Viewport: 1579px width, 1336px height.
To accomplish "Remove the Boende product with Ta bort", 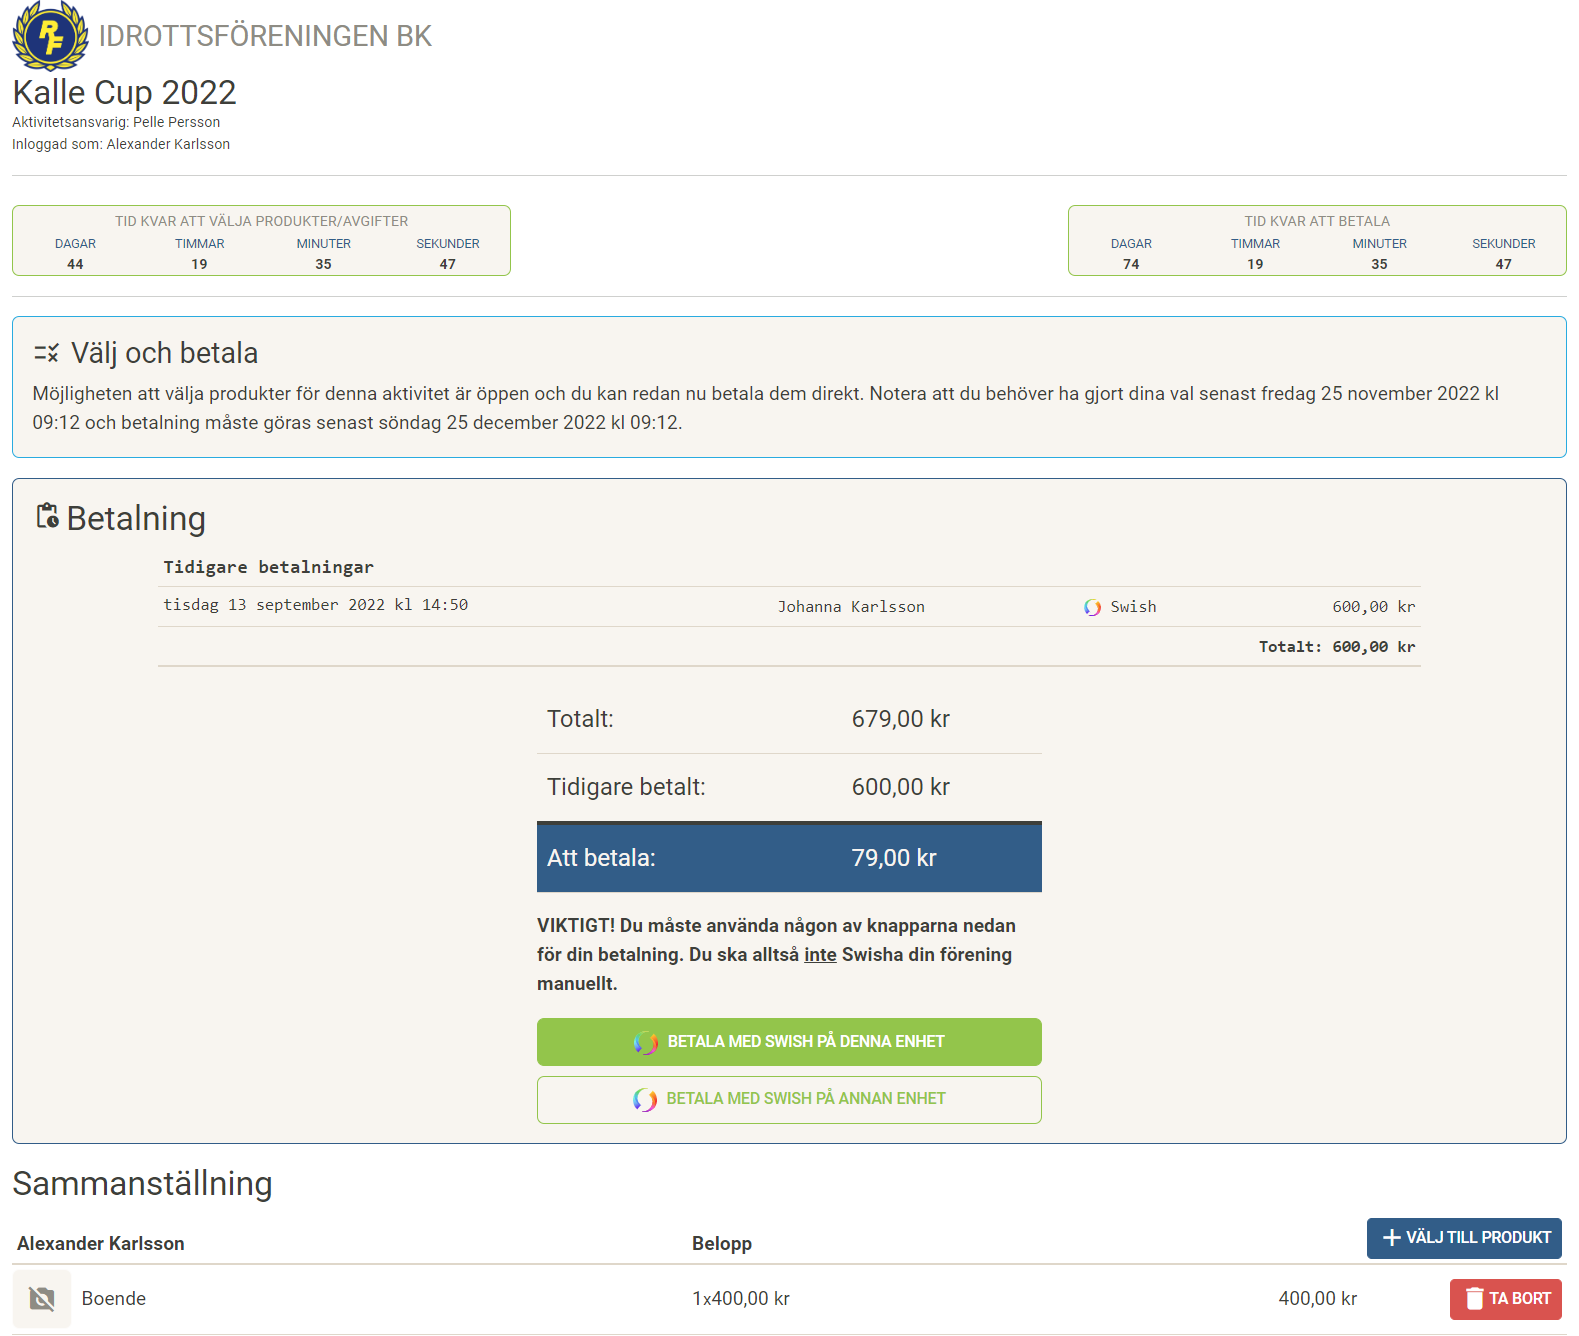I will (1505, 1298).
